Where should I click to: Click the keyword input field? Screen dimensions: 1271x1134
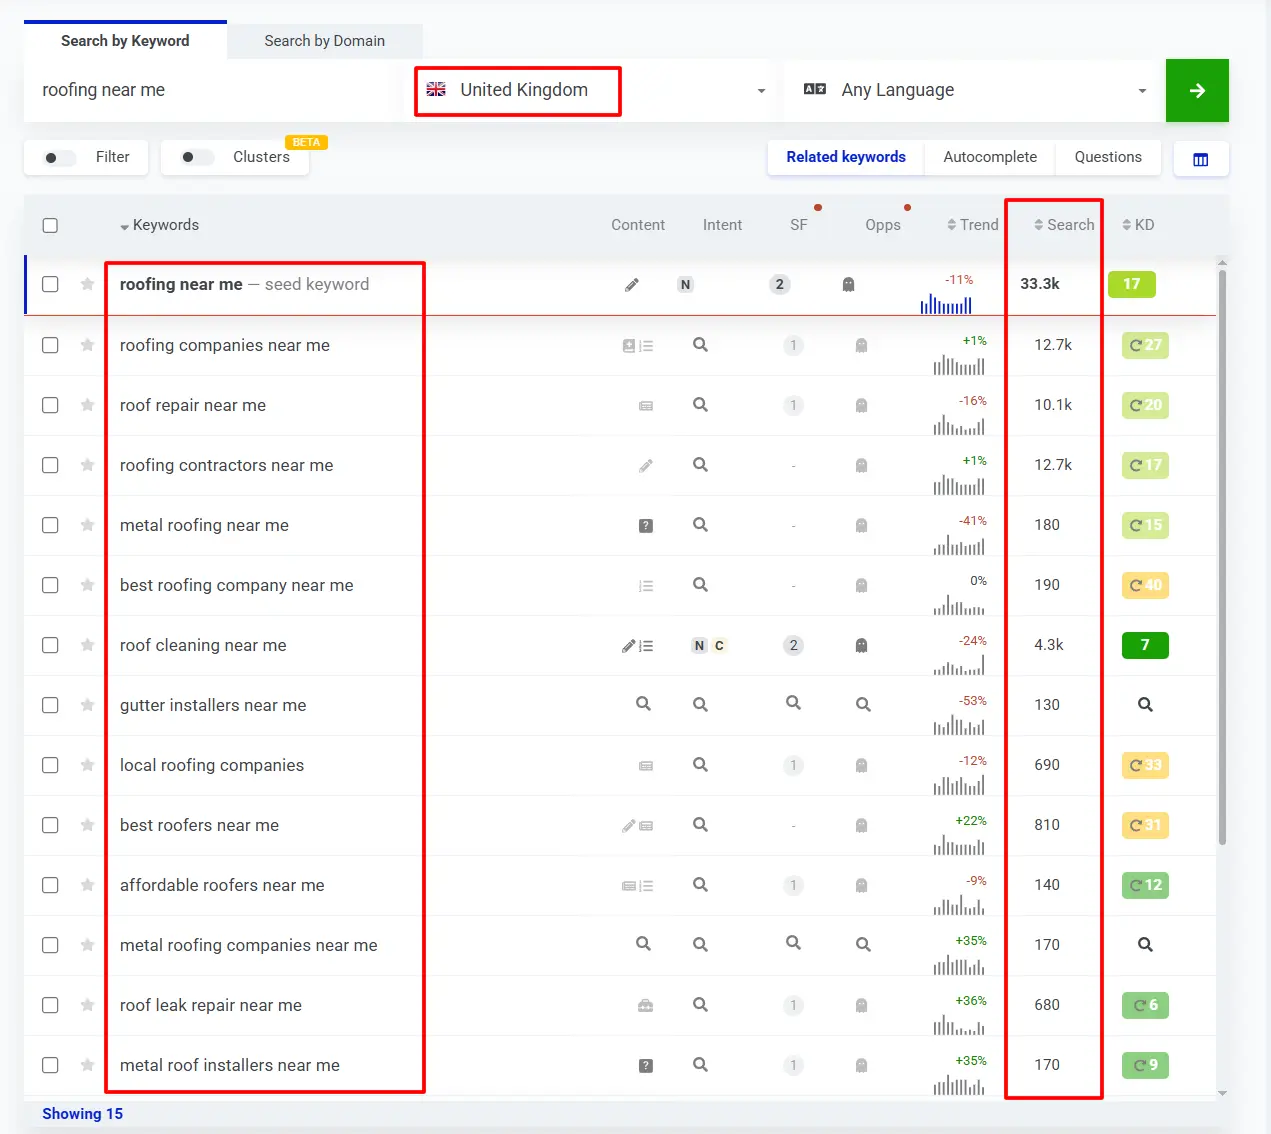click(215, 91)
